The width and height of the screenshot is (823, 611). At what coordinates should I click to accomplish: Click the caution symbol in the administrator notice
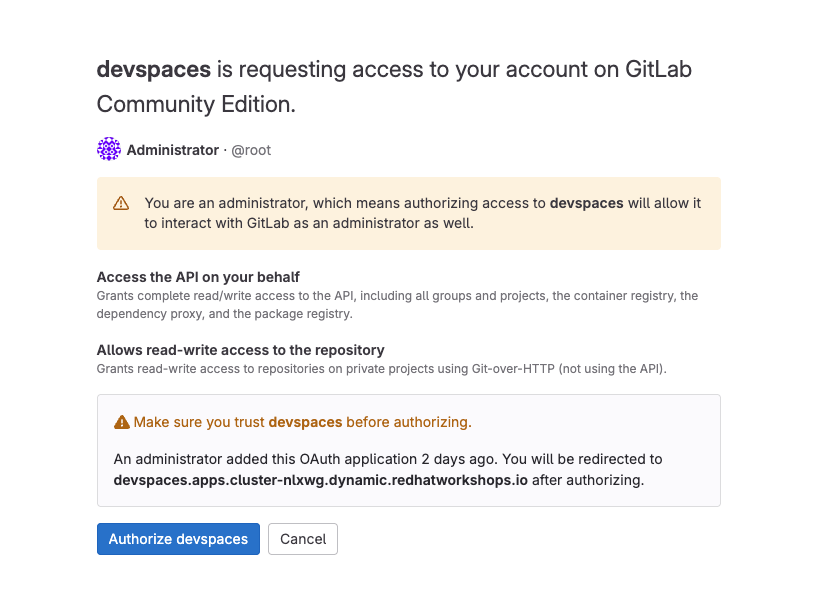pyautogui.click(x=120, y=202)
